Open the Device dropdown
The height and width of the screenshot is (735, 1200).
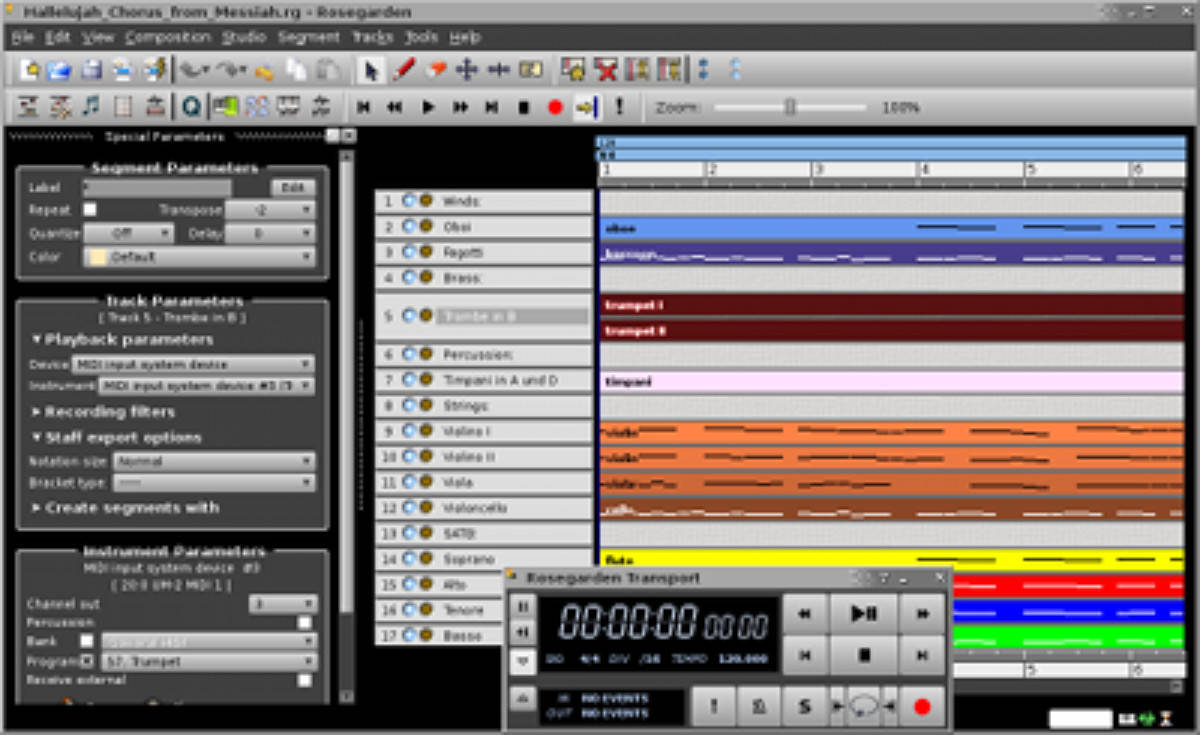click(193, 365)
